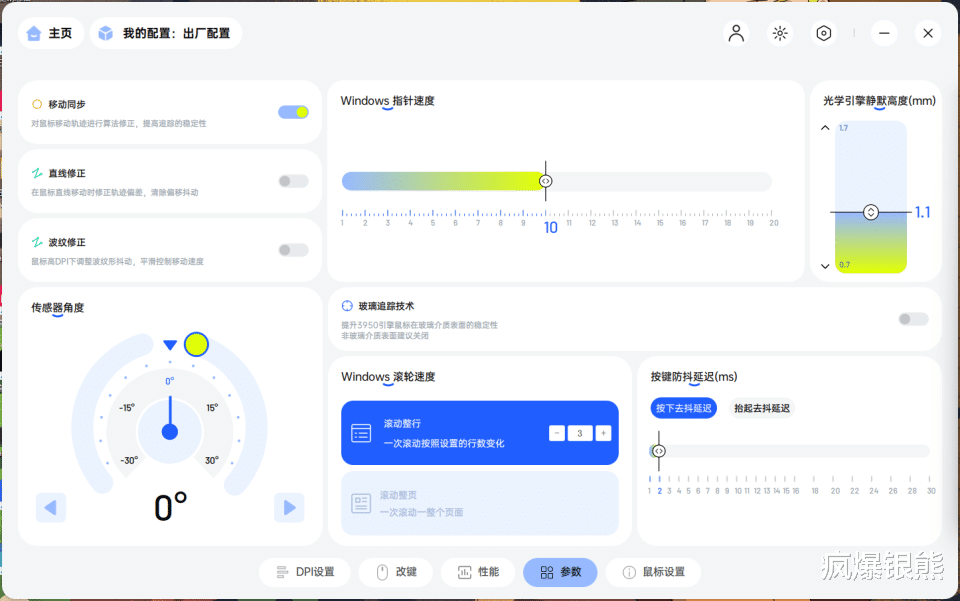Minimize the mouse software window
960x601 pixels.
click(884, 33)
